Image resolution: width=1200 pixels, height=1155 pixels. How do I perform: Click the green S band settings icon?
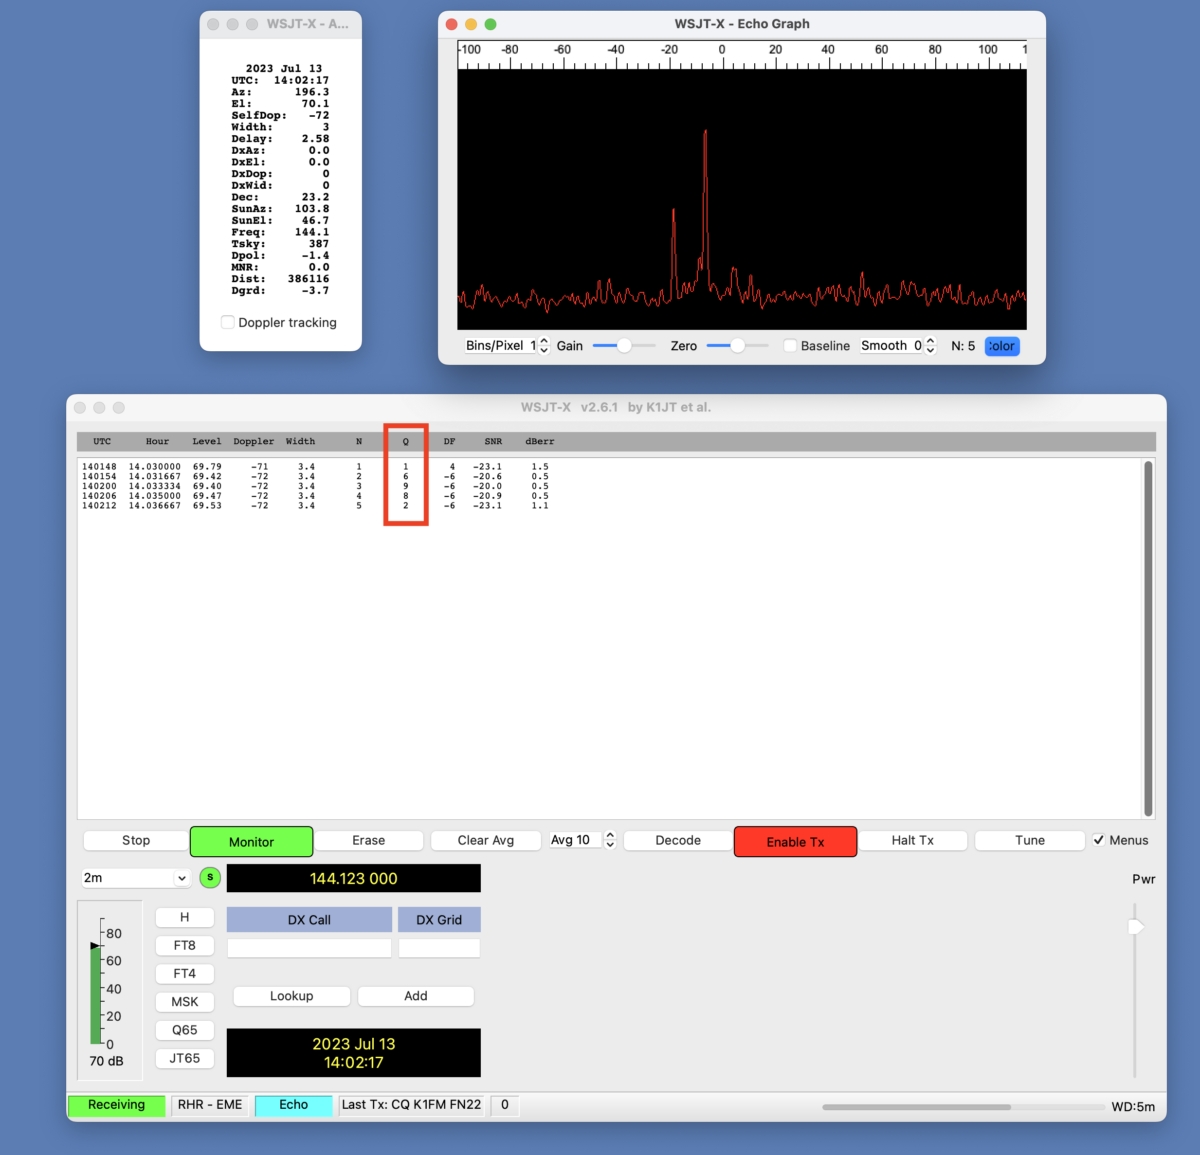210,877
